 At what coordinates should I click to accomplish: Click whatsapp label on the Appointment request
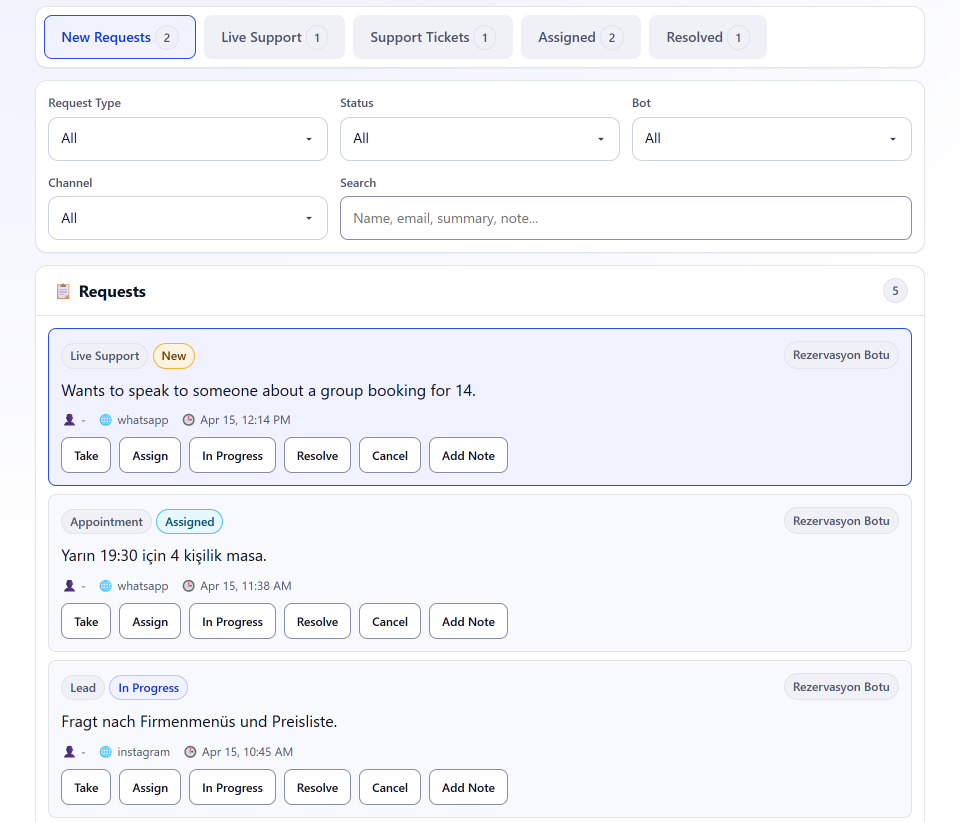(x=143, y=586)
